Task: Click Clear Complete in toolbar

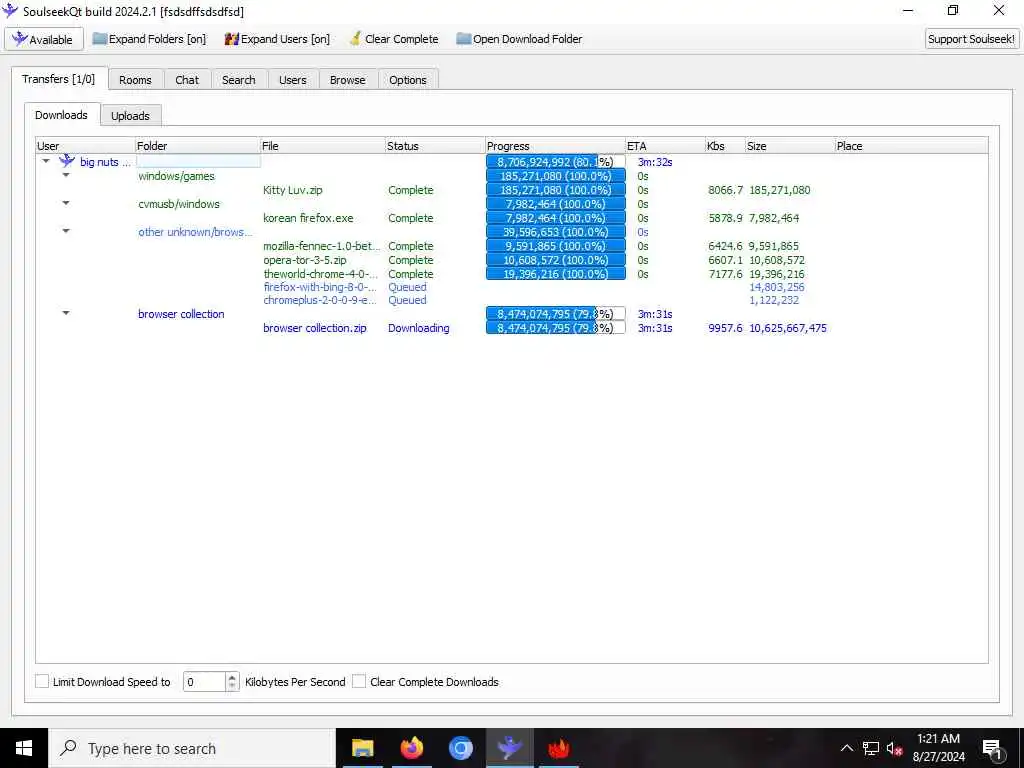Action: pyautogui.click(x=394, y=39)
